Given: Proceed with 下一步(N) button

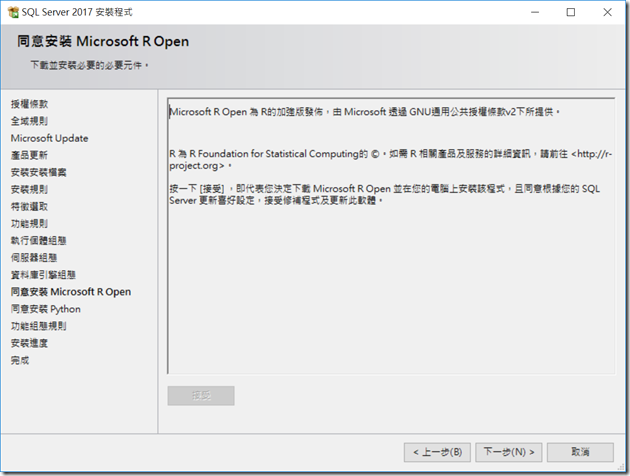Looking at the screenshot, I should tap(509, 452).
